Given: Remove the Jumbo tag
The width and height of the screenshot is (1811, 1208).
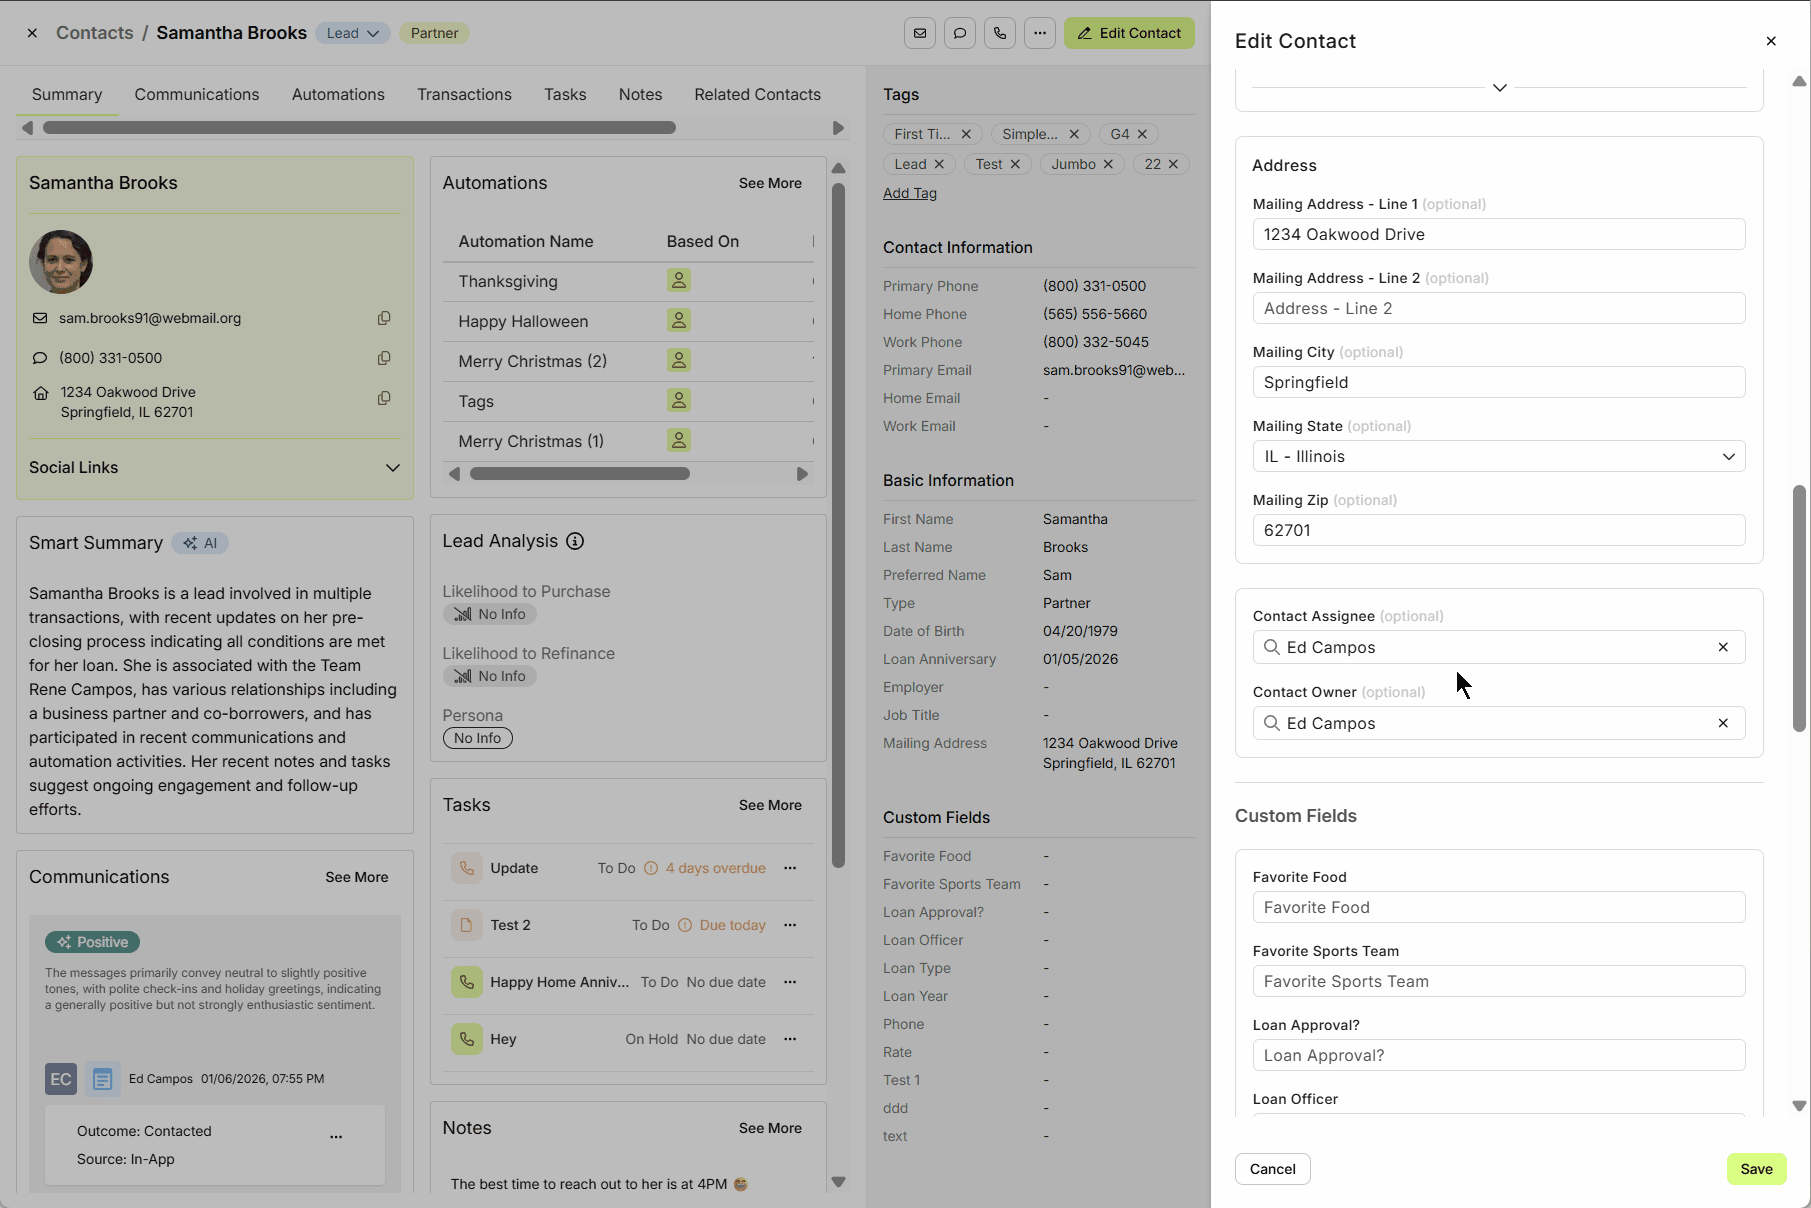Looking at the screenshot, I should [x=1108, y=164].
